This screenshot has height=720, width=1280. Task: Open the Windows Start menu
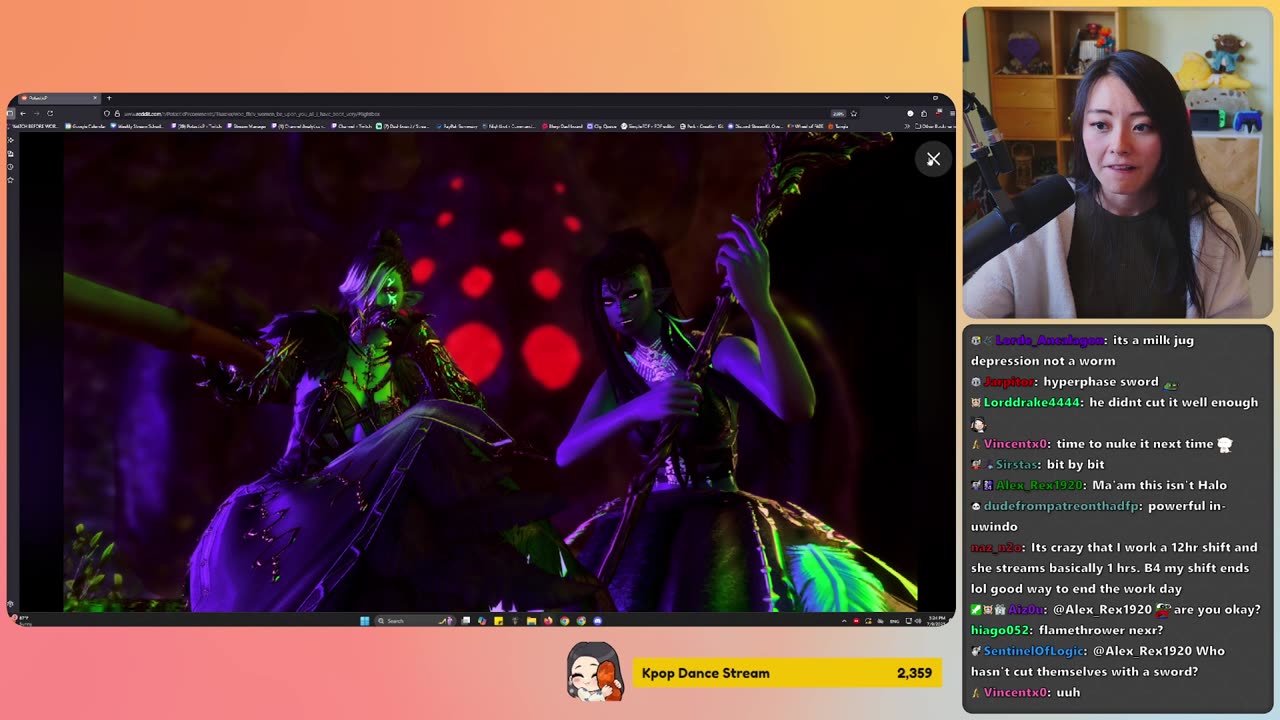[x=365, y=621]
